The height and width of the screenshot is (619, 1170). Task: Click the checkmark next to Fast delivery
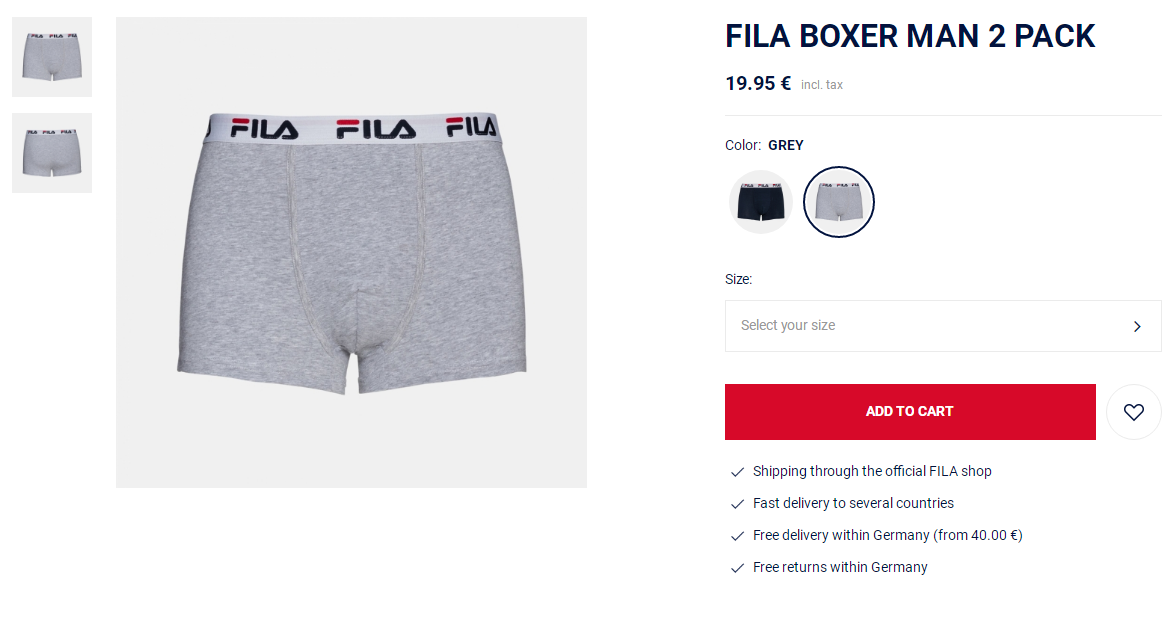click(x=737, y=504)
